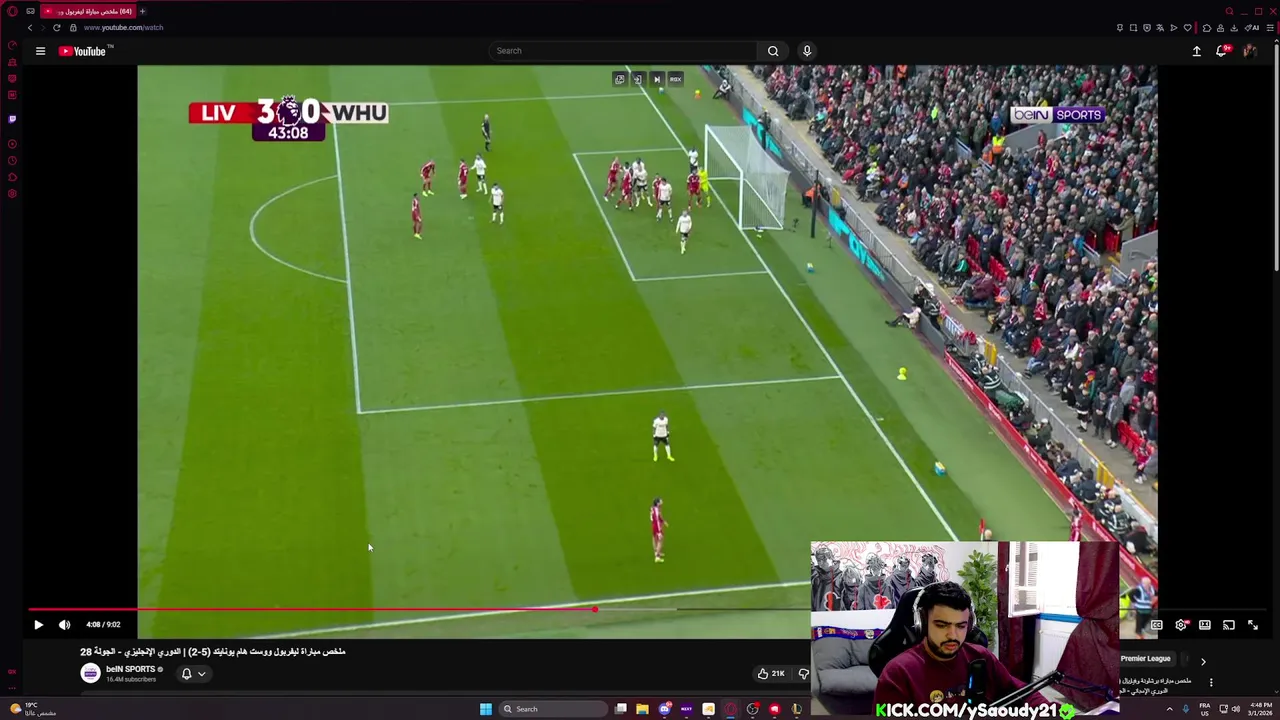Click the Windows taskbar Search box
1280x720 pixels.
[553, 709]
